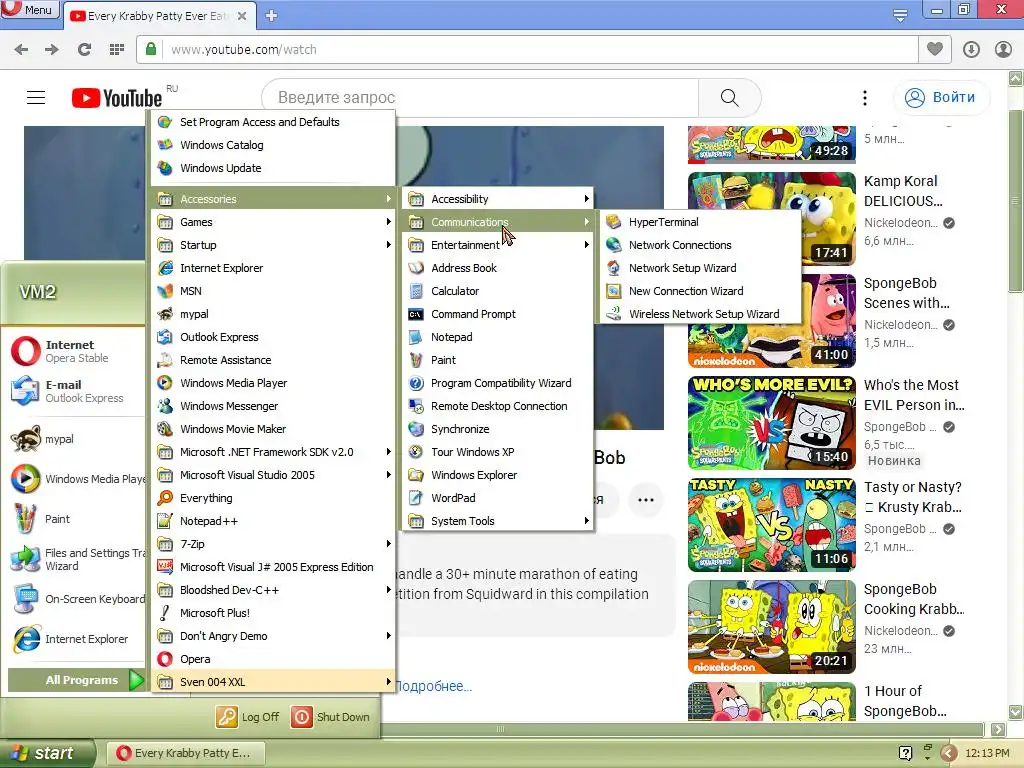Screen dimensions: 1024x768
Task: Open Windows Catalog
Action: pyautogui.click(x=273, y=145)
